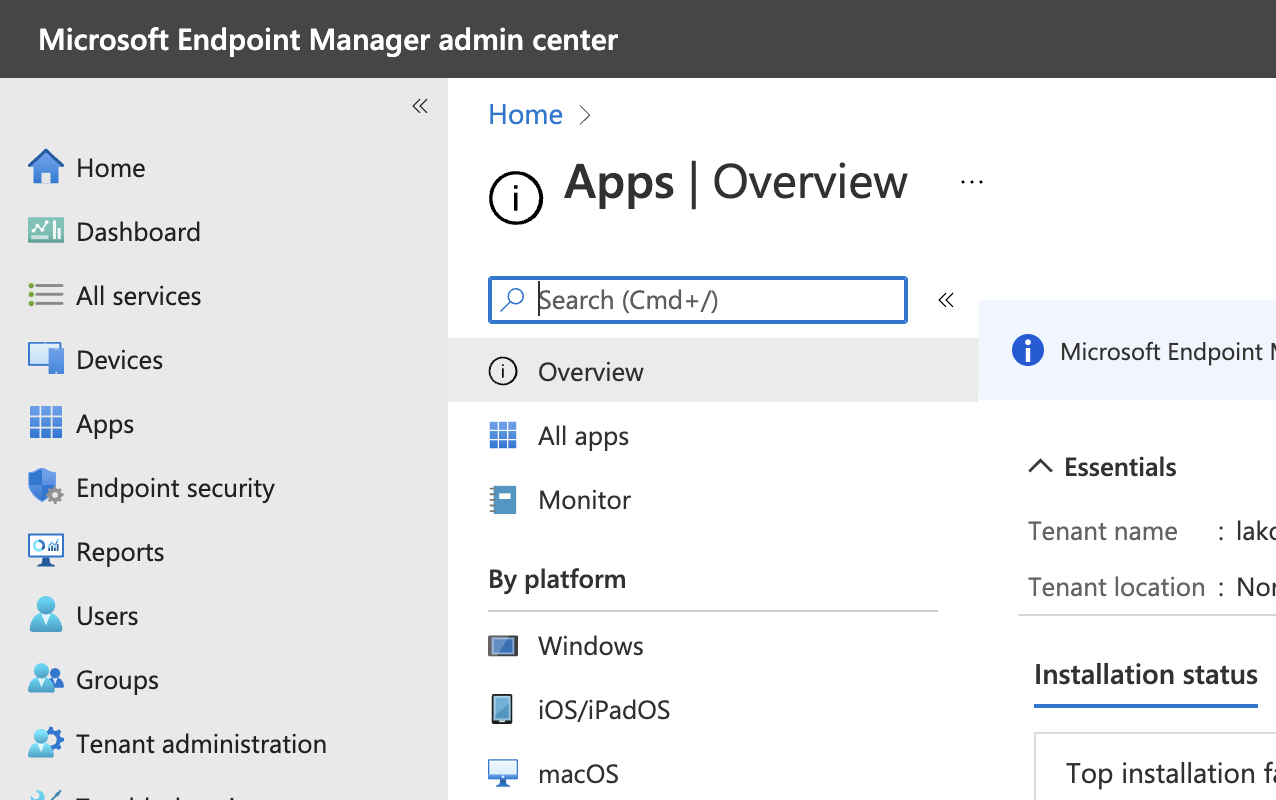
Task: Click the Endpoint security shield icon
Action: coord(46,487)
